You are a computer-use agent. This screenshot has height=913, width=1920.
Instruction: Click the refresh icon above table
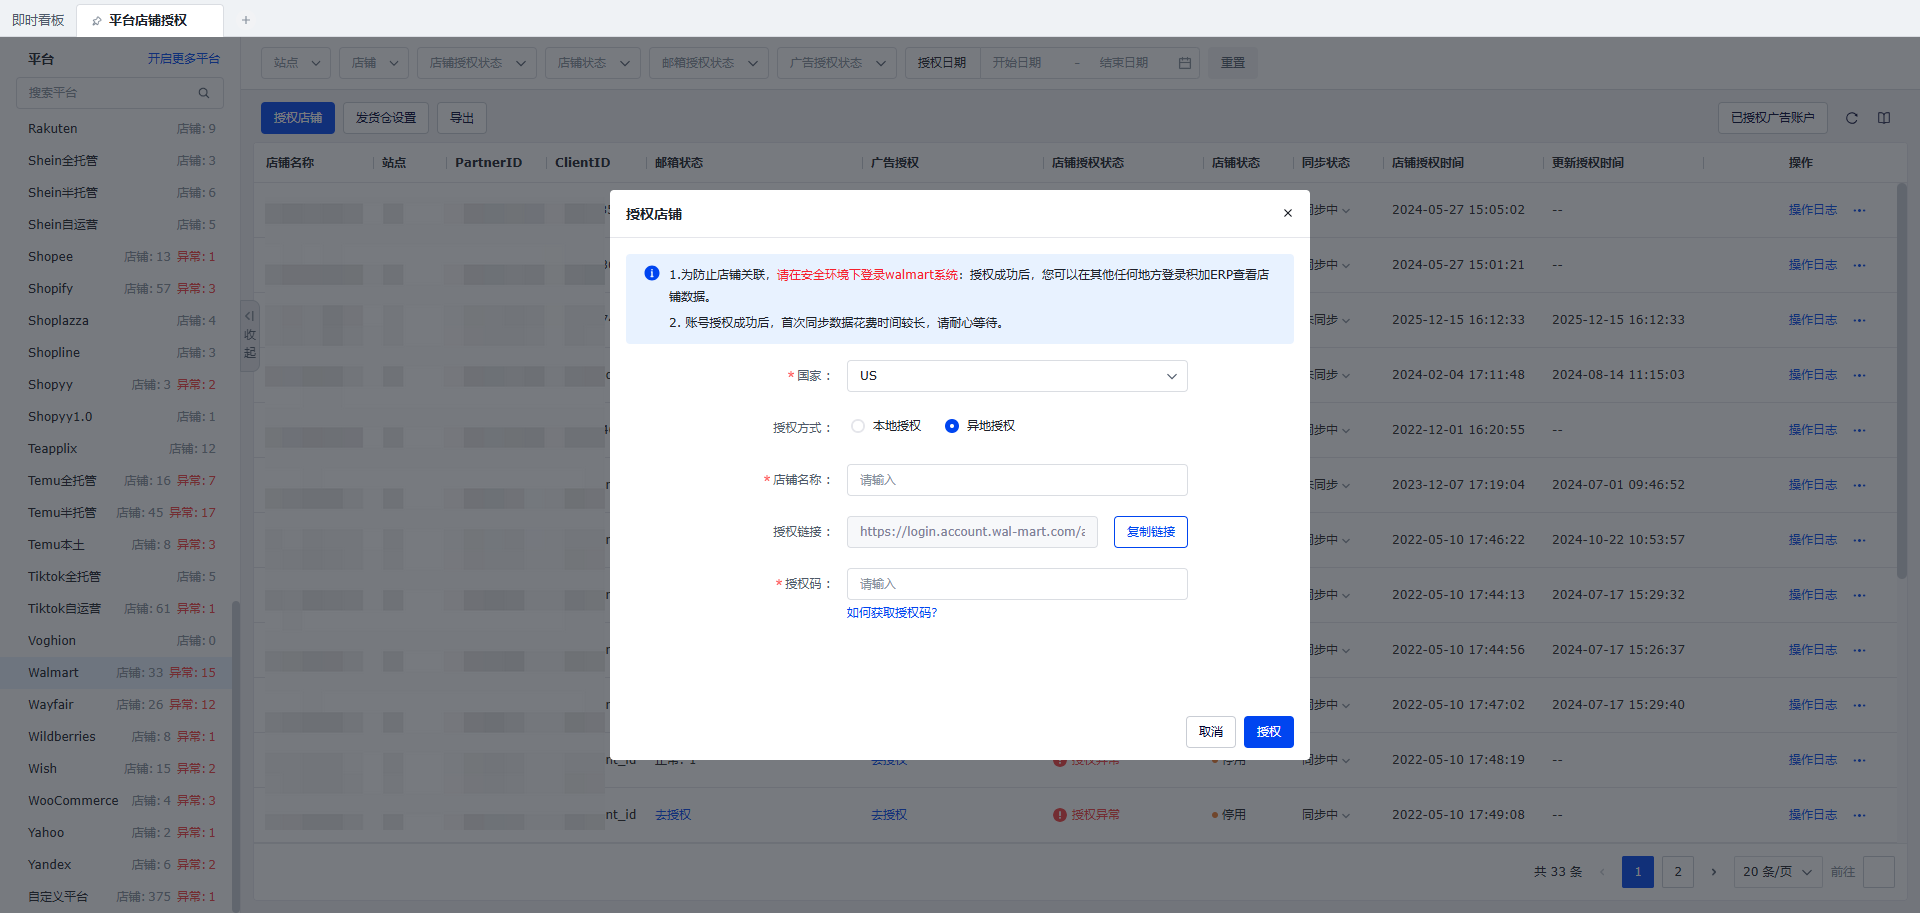pyautogui.click(x=1852, y=118)
